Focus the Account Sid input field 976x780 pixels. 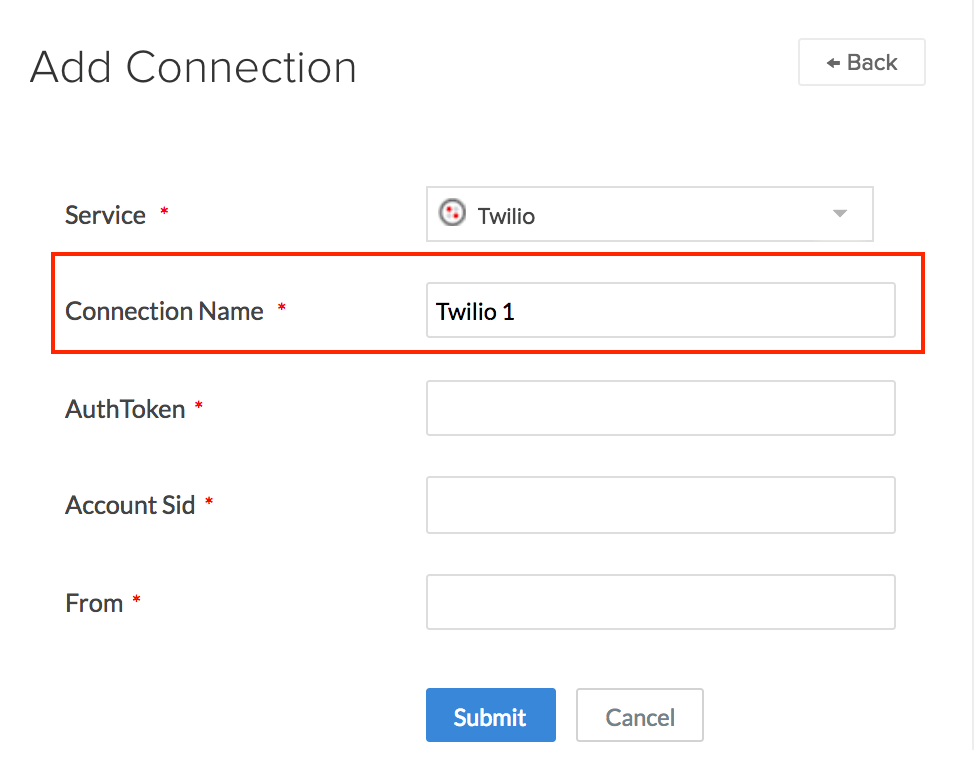[x=660, y=504]
